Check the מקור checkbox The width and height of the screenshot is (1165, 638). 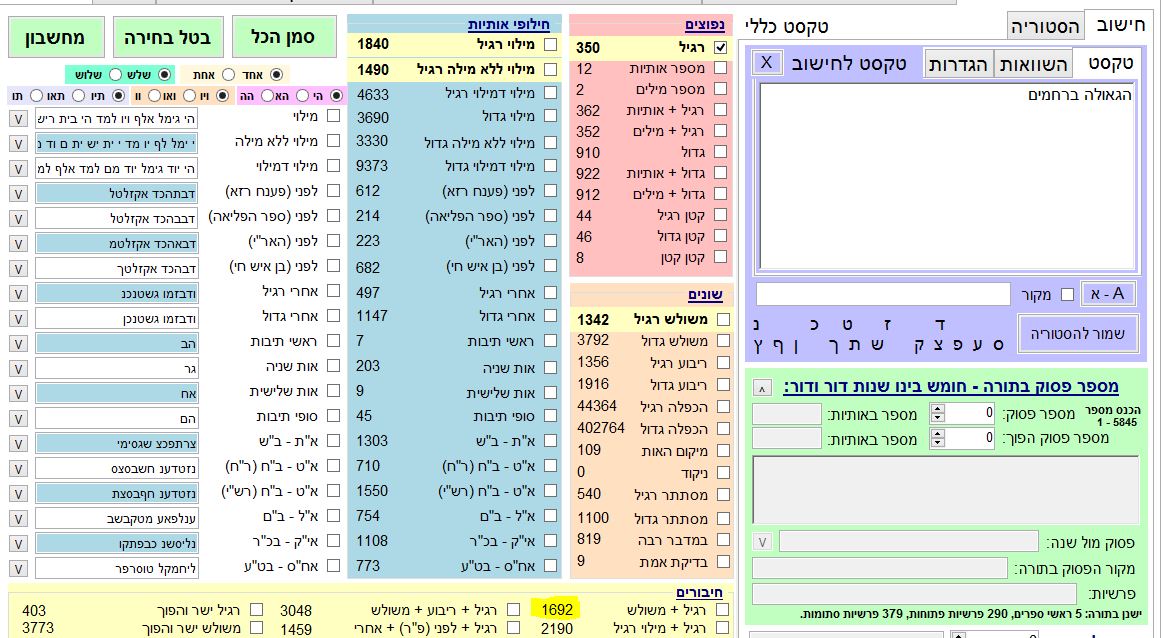[1067, 295]
